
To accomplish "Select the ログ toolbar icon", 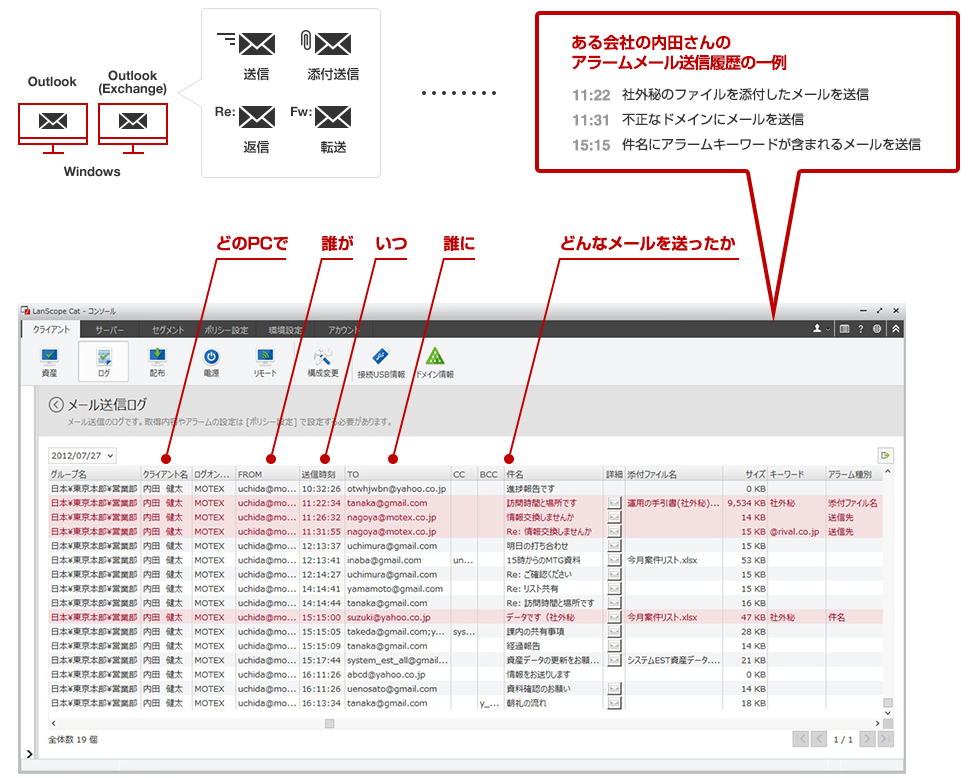I will click(x=104, y=362).
